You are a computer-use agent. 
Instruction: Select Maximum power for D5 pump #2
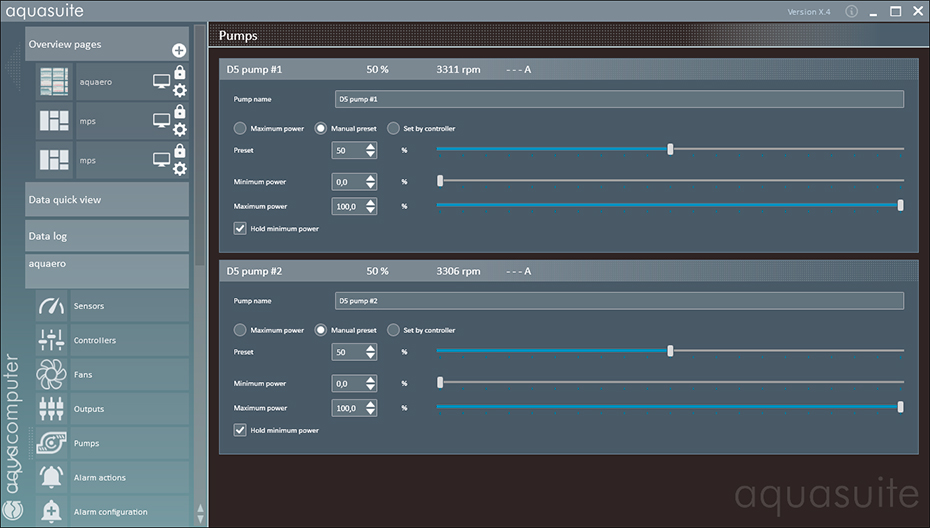[240, 330]
